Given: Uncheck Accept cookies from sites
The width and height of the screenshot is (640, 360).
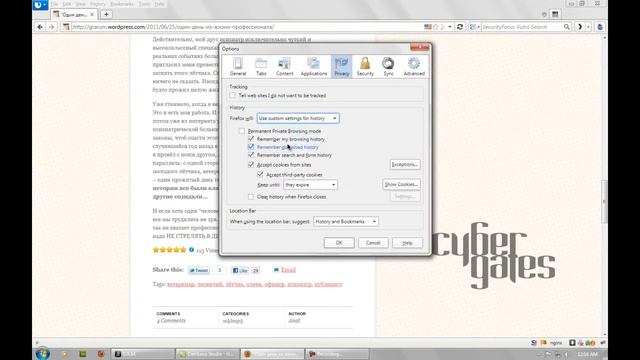Looking at the screenshot, I should [251, 164].
